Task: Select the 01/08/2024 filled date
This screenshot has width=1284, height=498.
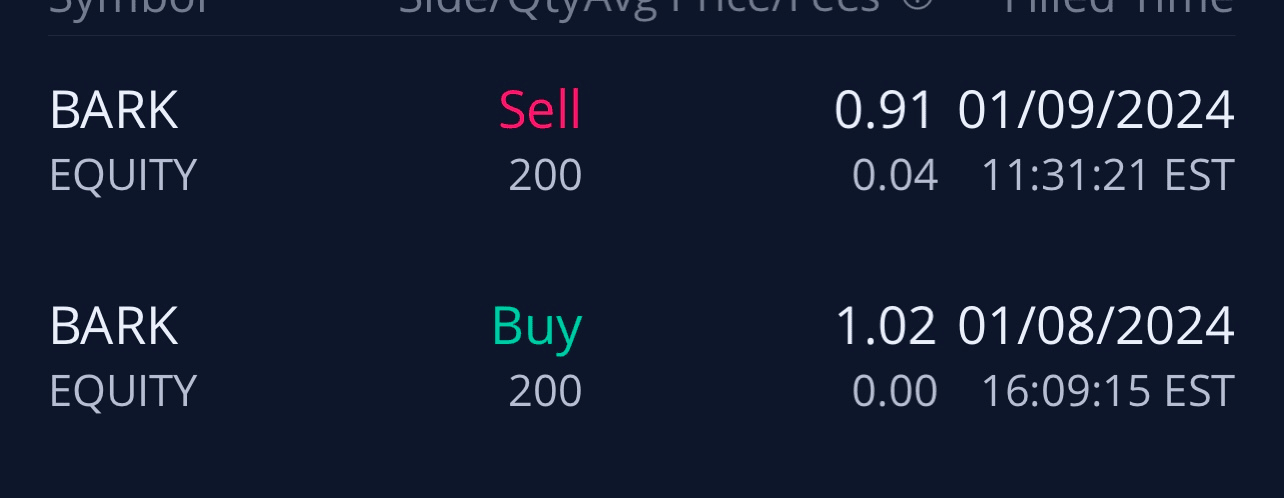Action: (x=1096, y=326)
